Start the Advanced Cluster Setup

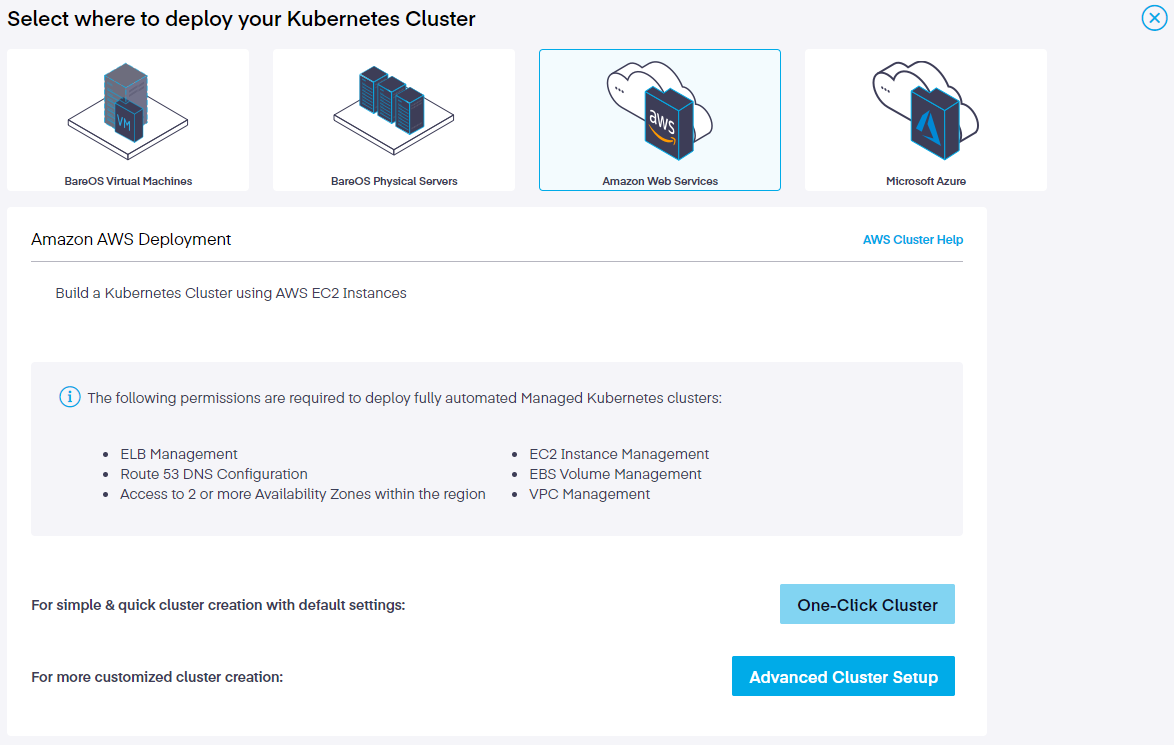[x=843, y=677]
